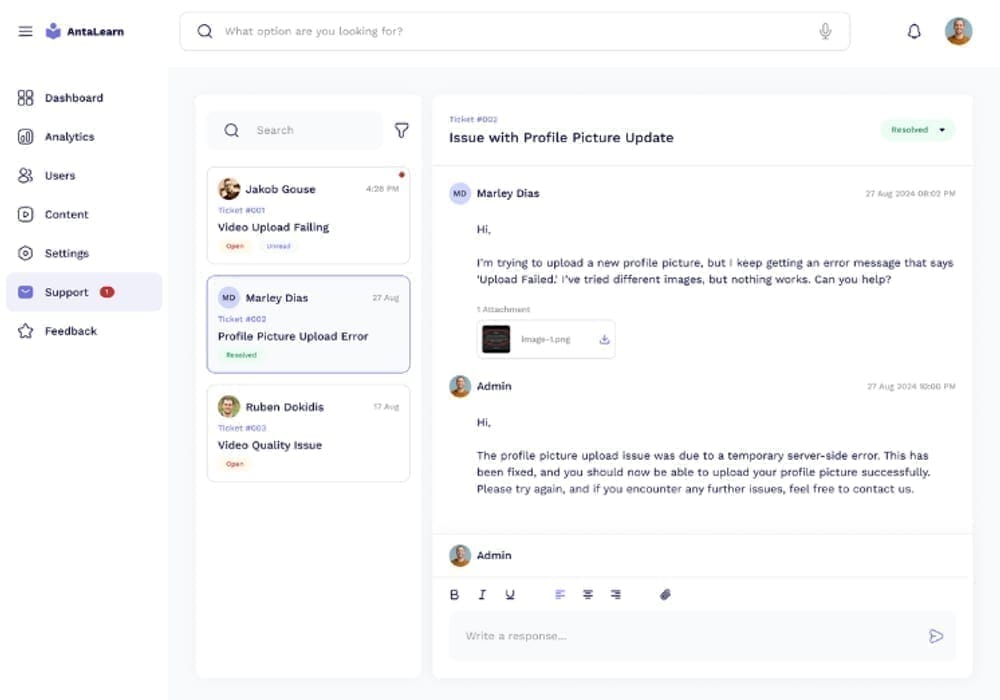This screenshot has width=1000, height=700.
Task: Click Ruben Dokidis avatar in ticket list
Action: pyautogui.click(x=229, y=407)
